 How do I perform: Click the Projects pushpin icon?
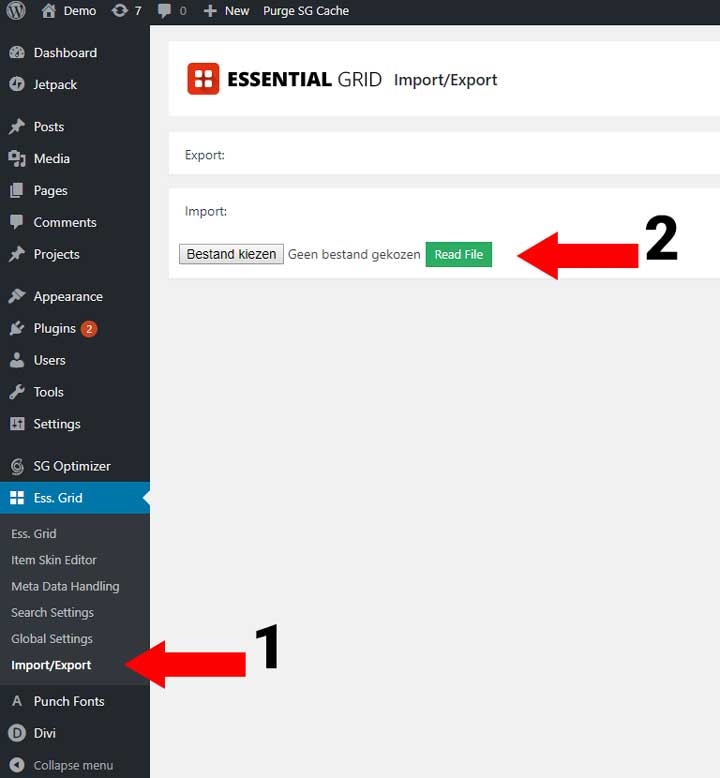(17, 254)
